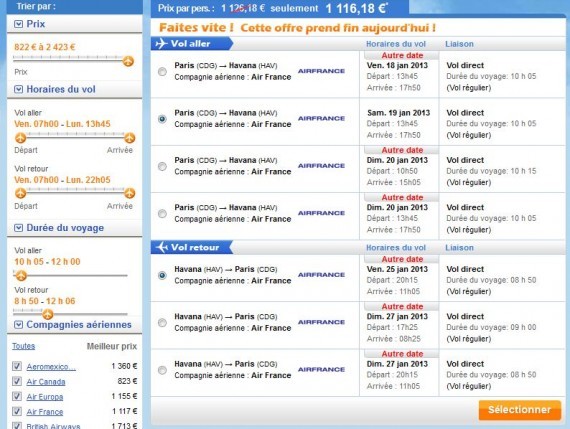The height and width of the screenshot is (429, 570).
Task: Collapse the Durée du voyage section
Action: [18, 228]
